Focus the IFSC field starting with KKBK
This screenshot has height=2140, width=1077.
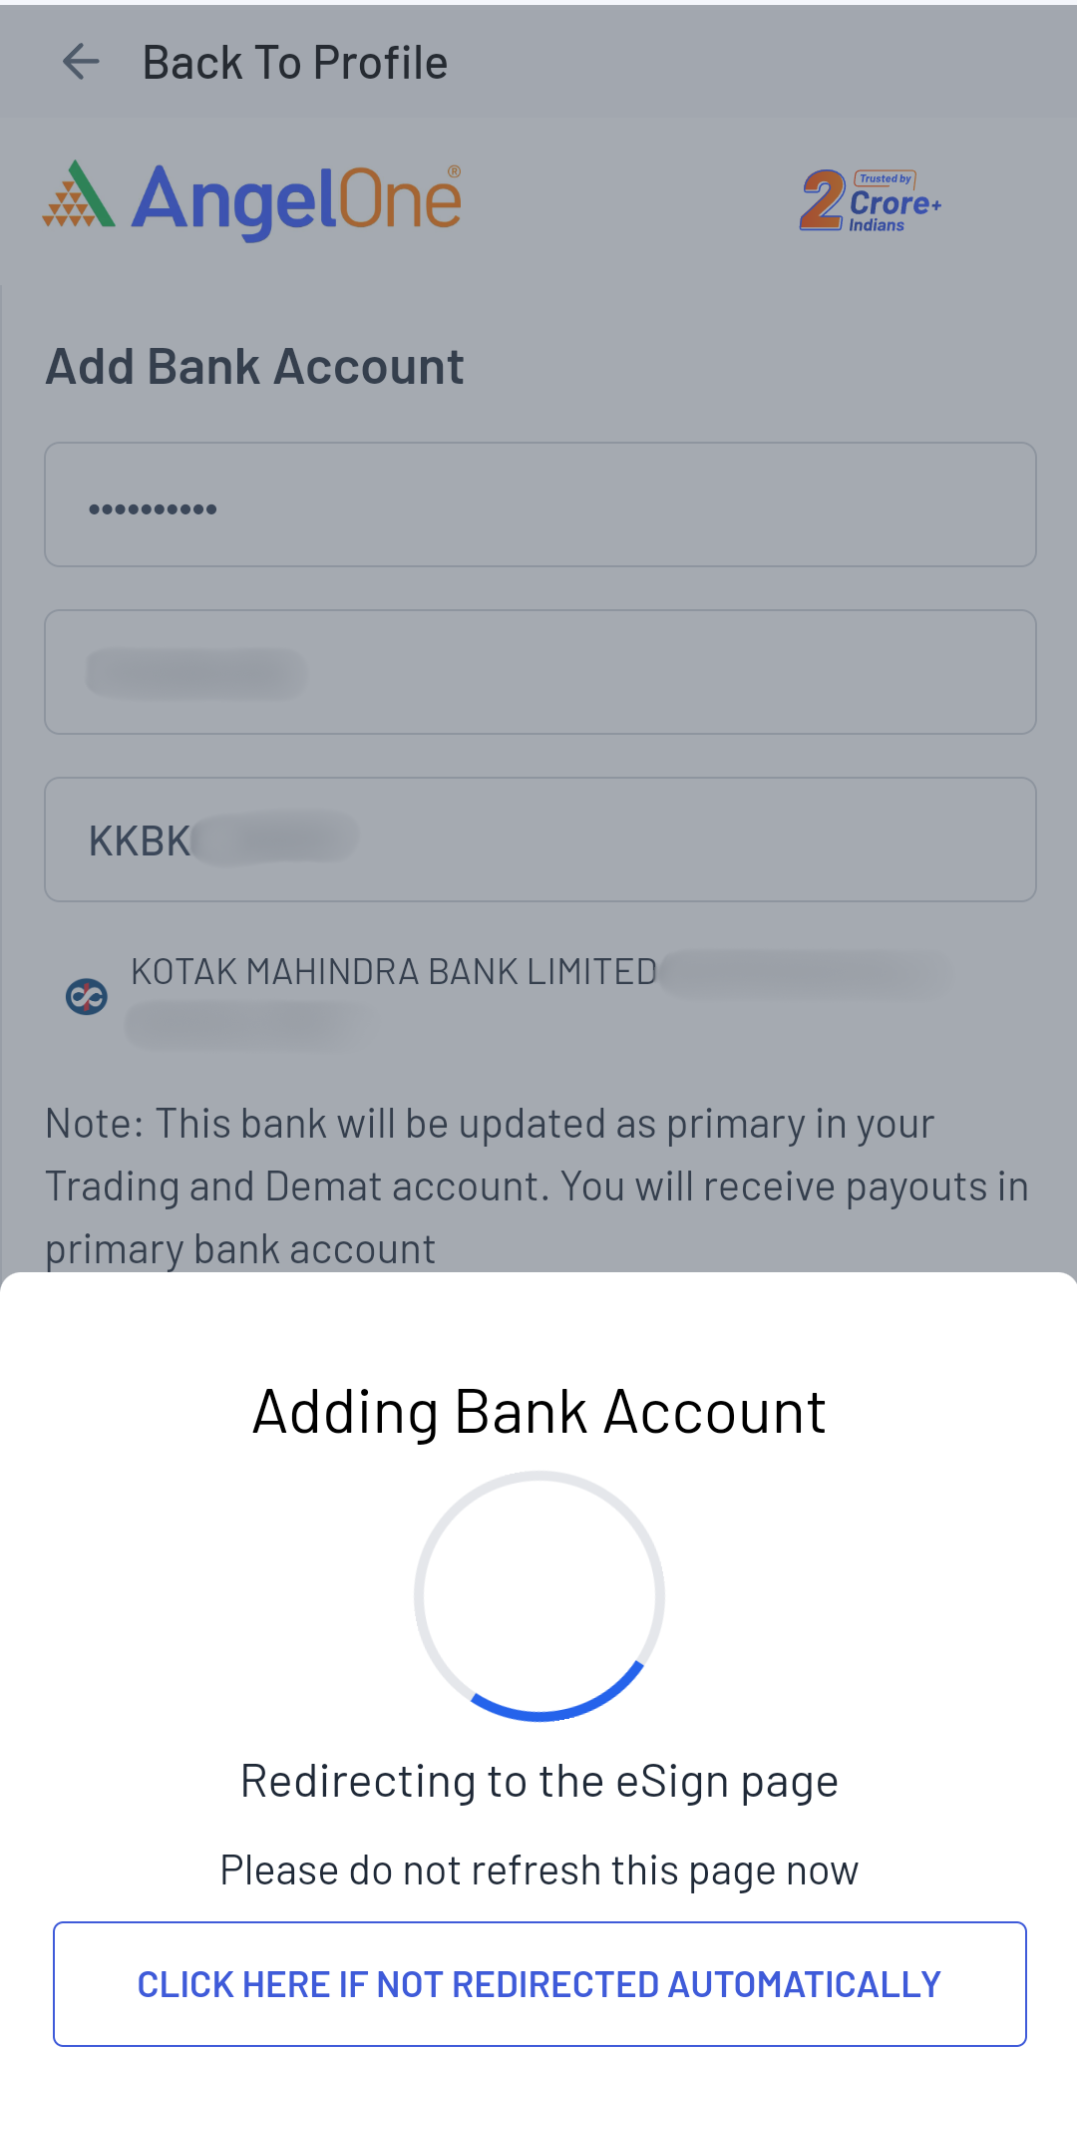click(x=540, y=840)
